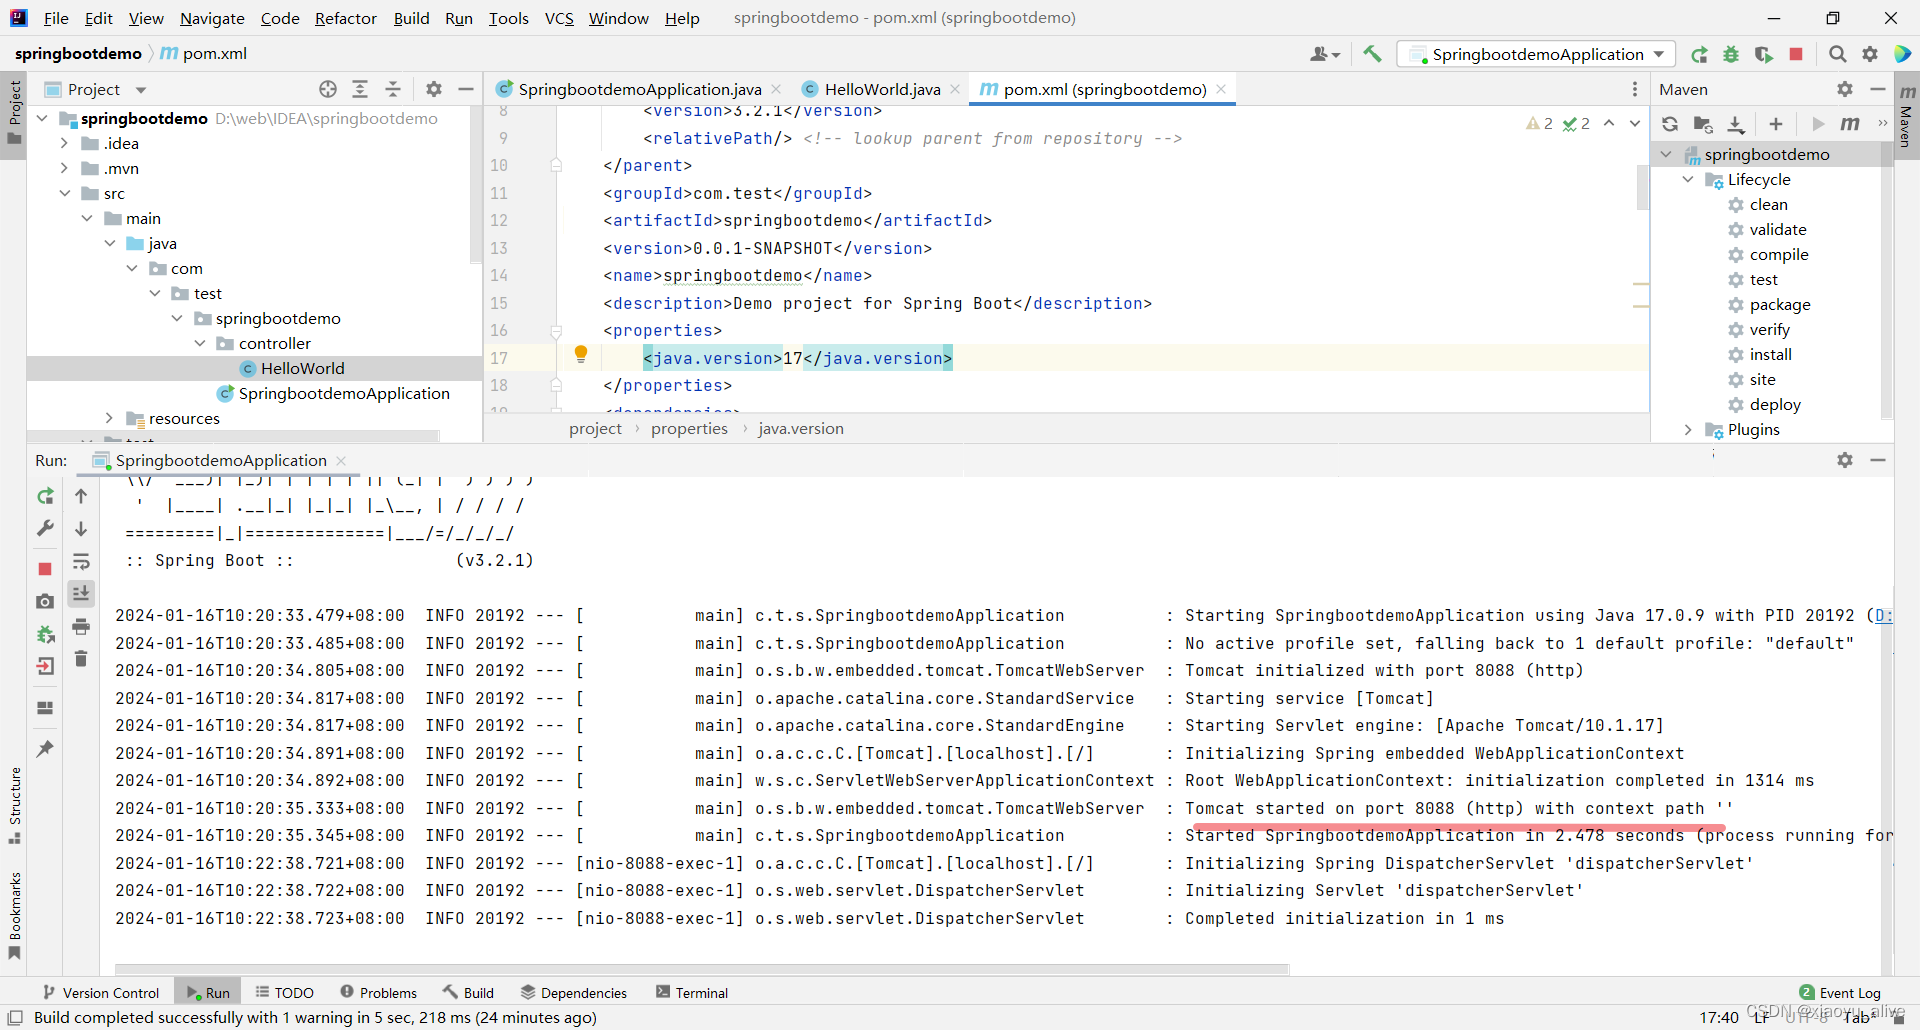Toggle the Bookmarks tool window sidebar button

(x=14, y=915)
